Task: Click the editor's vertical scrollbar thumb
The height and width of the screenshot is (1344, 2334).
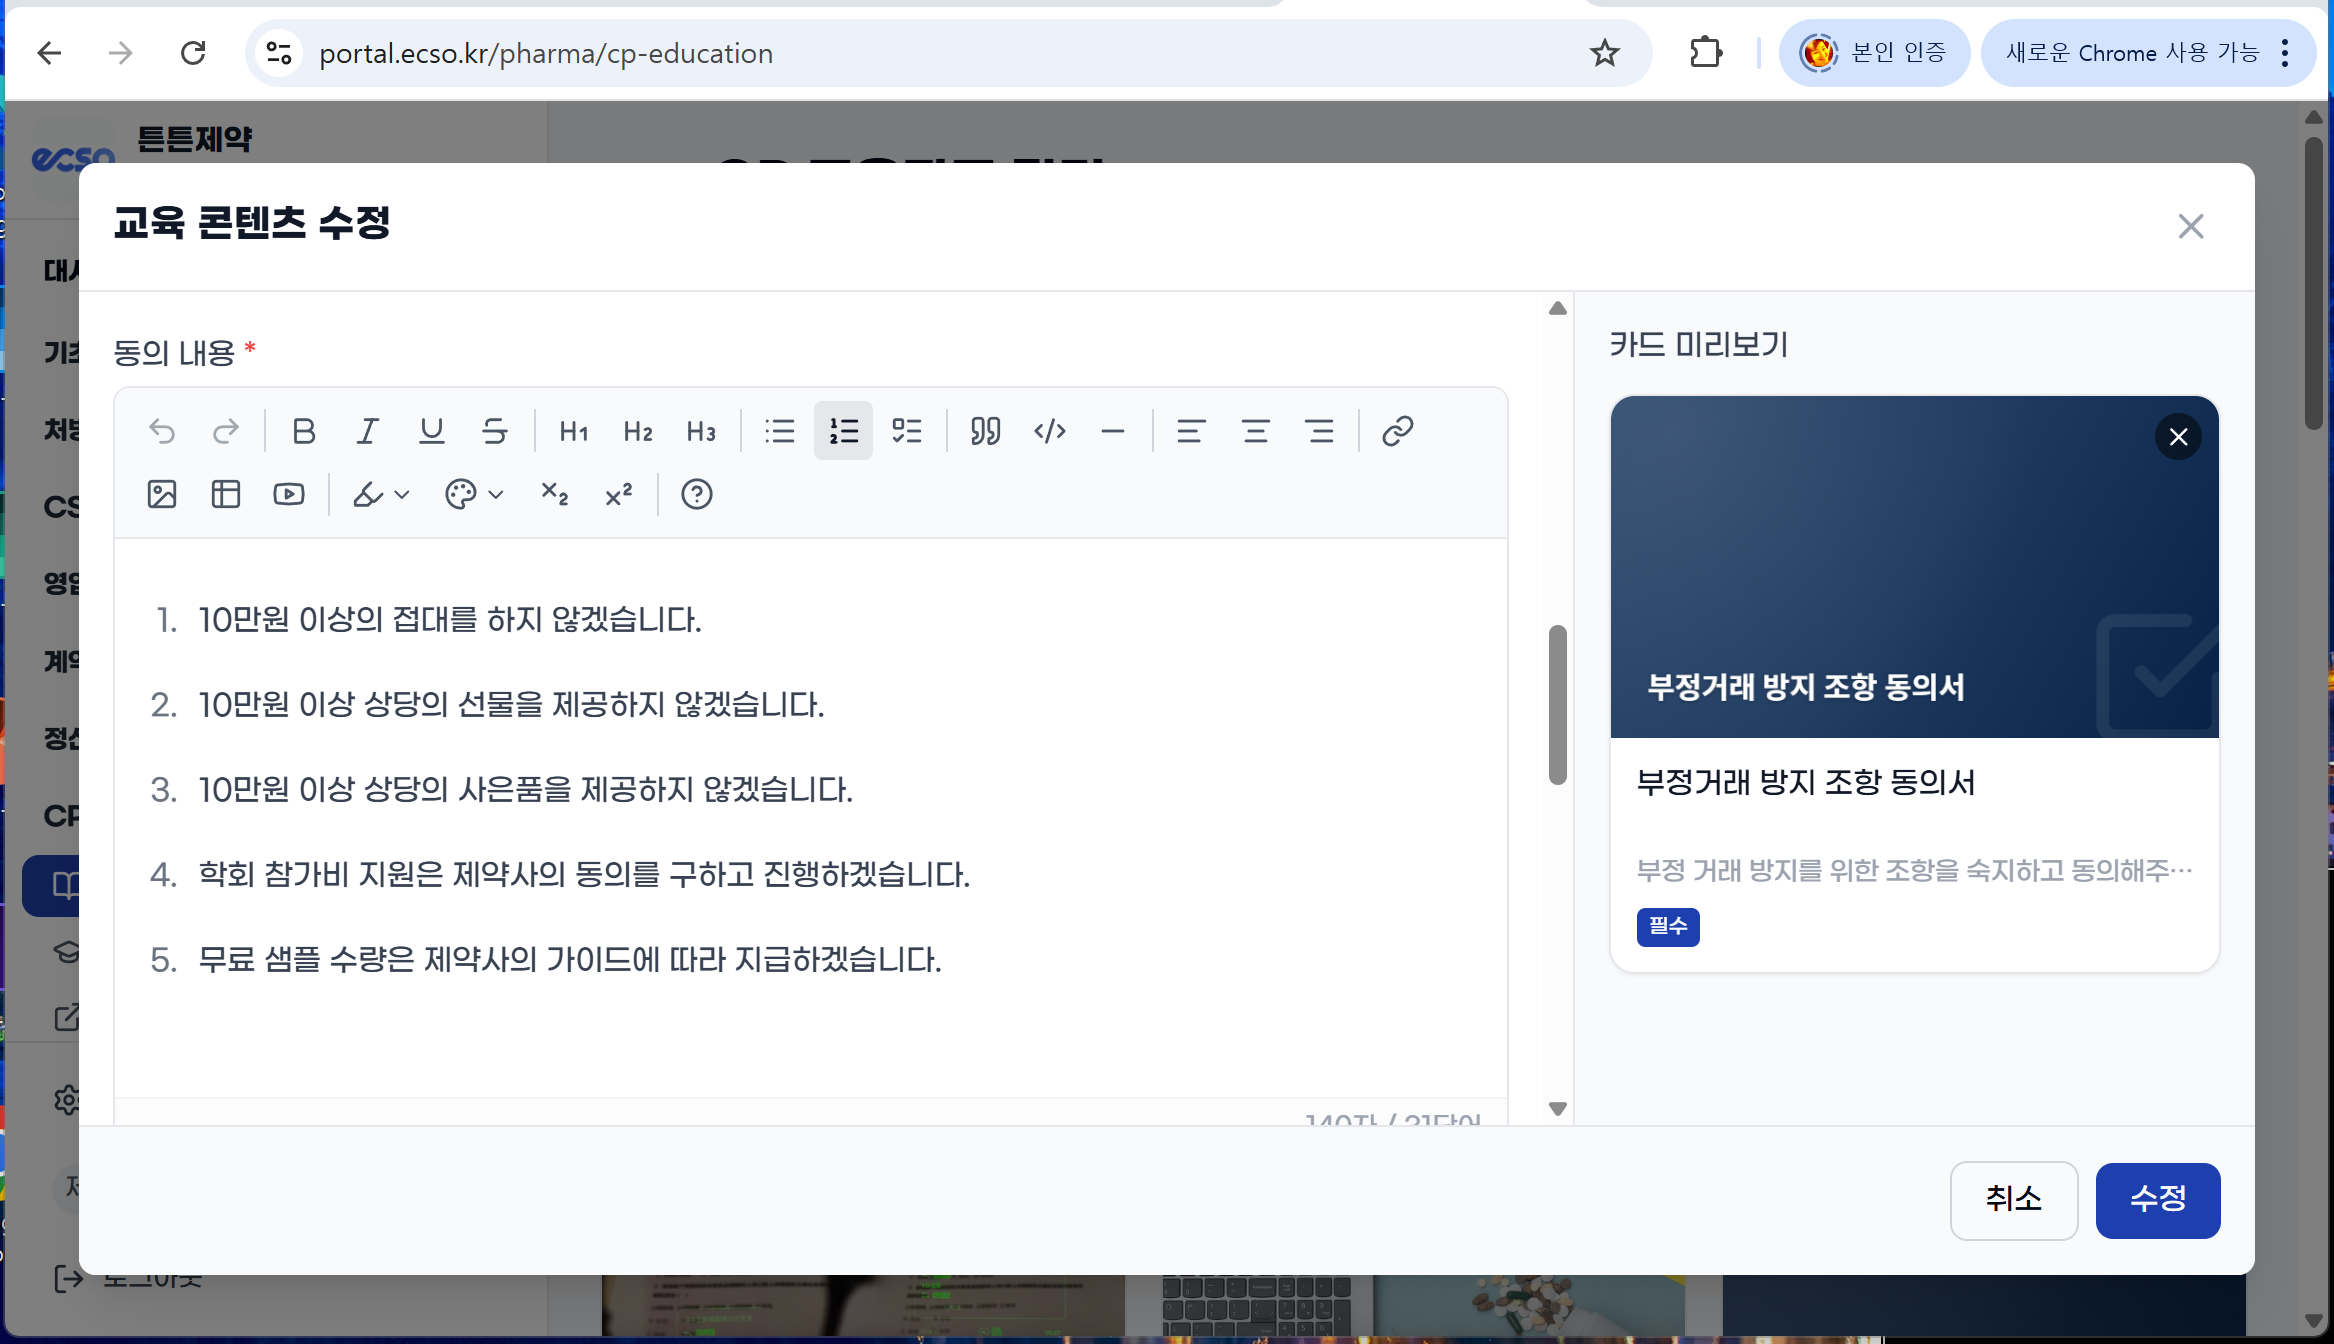Action: pyautogui.click(x=1557, y=705)
